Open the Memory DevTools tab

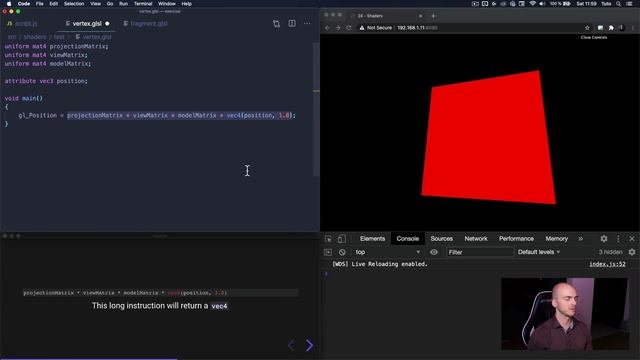click(556, 239)
